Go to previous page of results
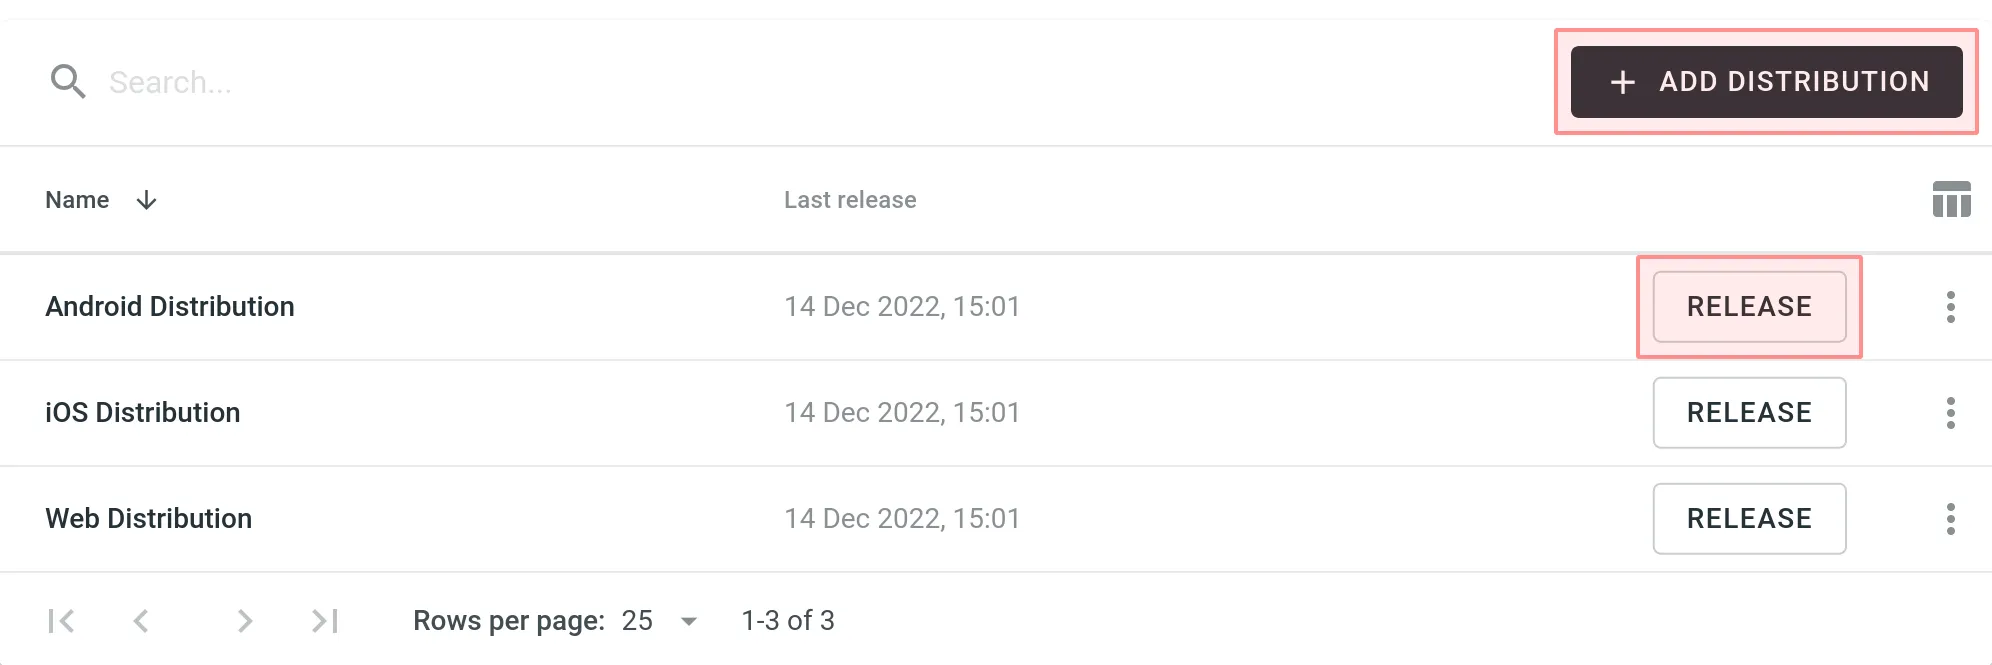This screenshot has width=1992, height=665. [141, 621]
